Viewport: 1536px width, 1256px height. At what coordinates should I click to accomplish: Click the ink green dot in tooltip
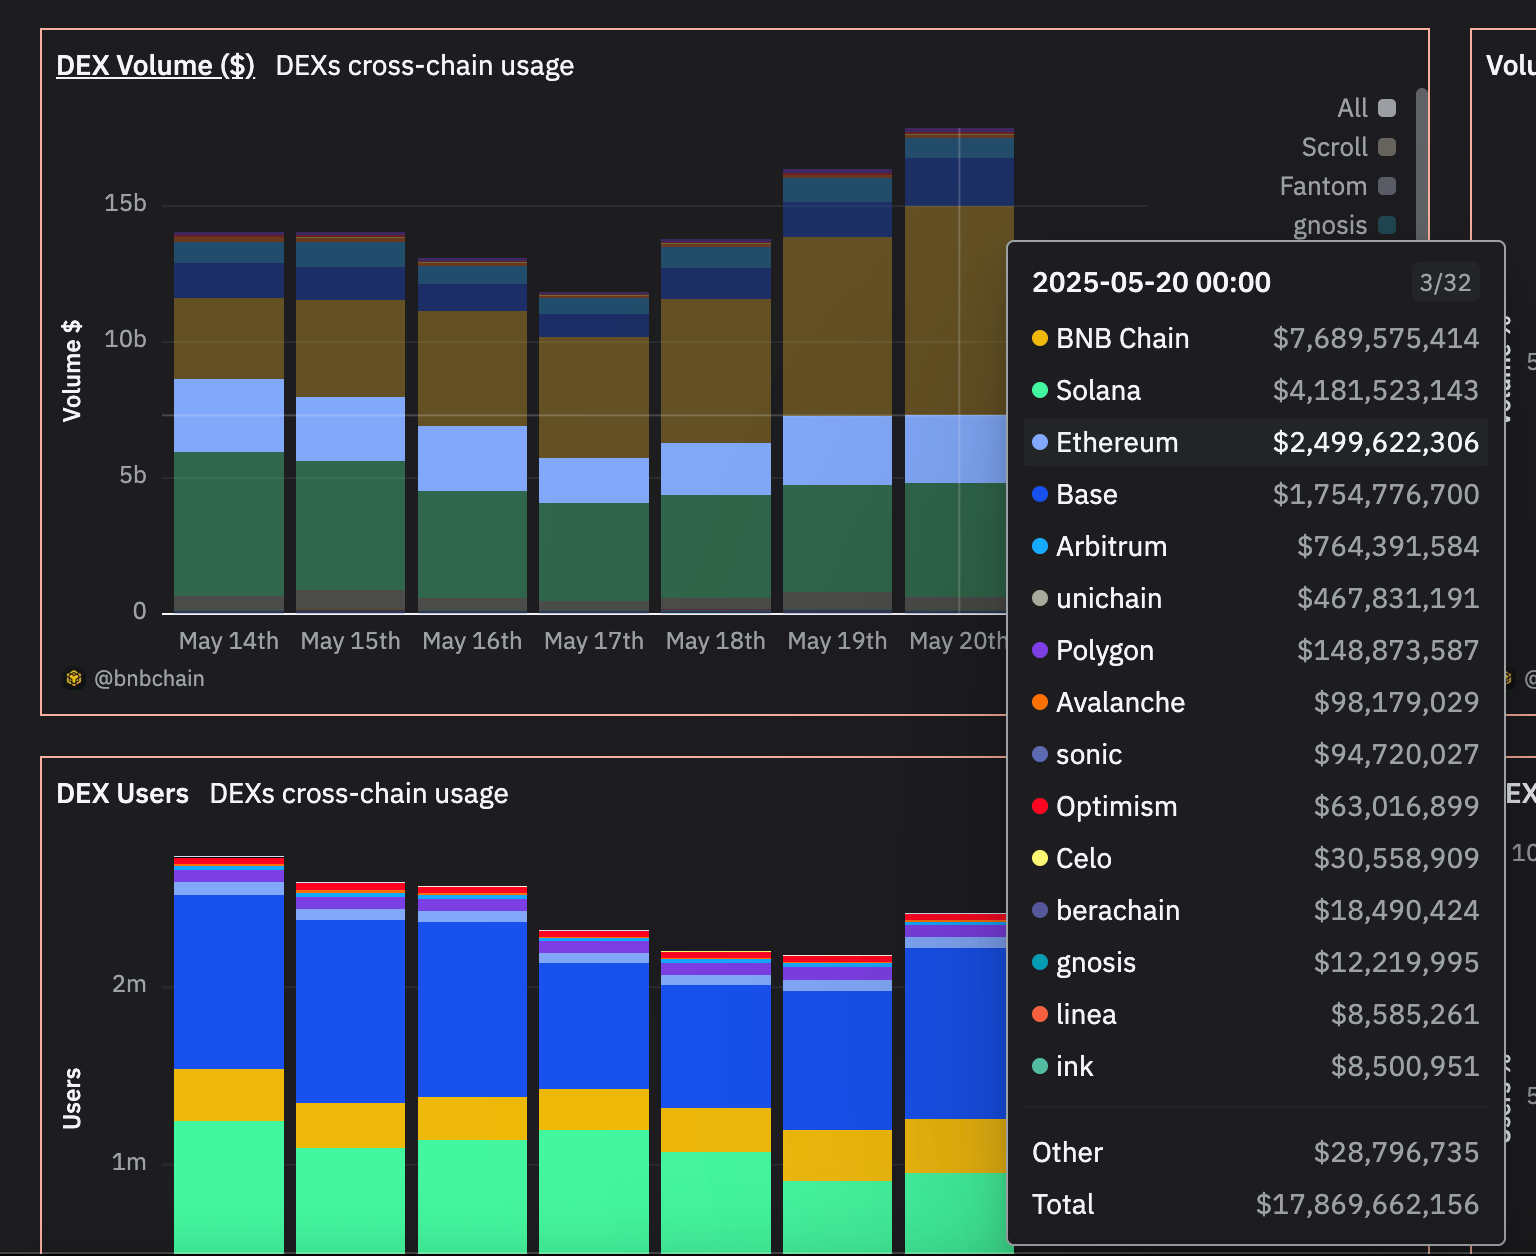point(1040,1066)
